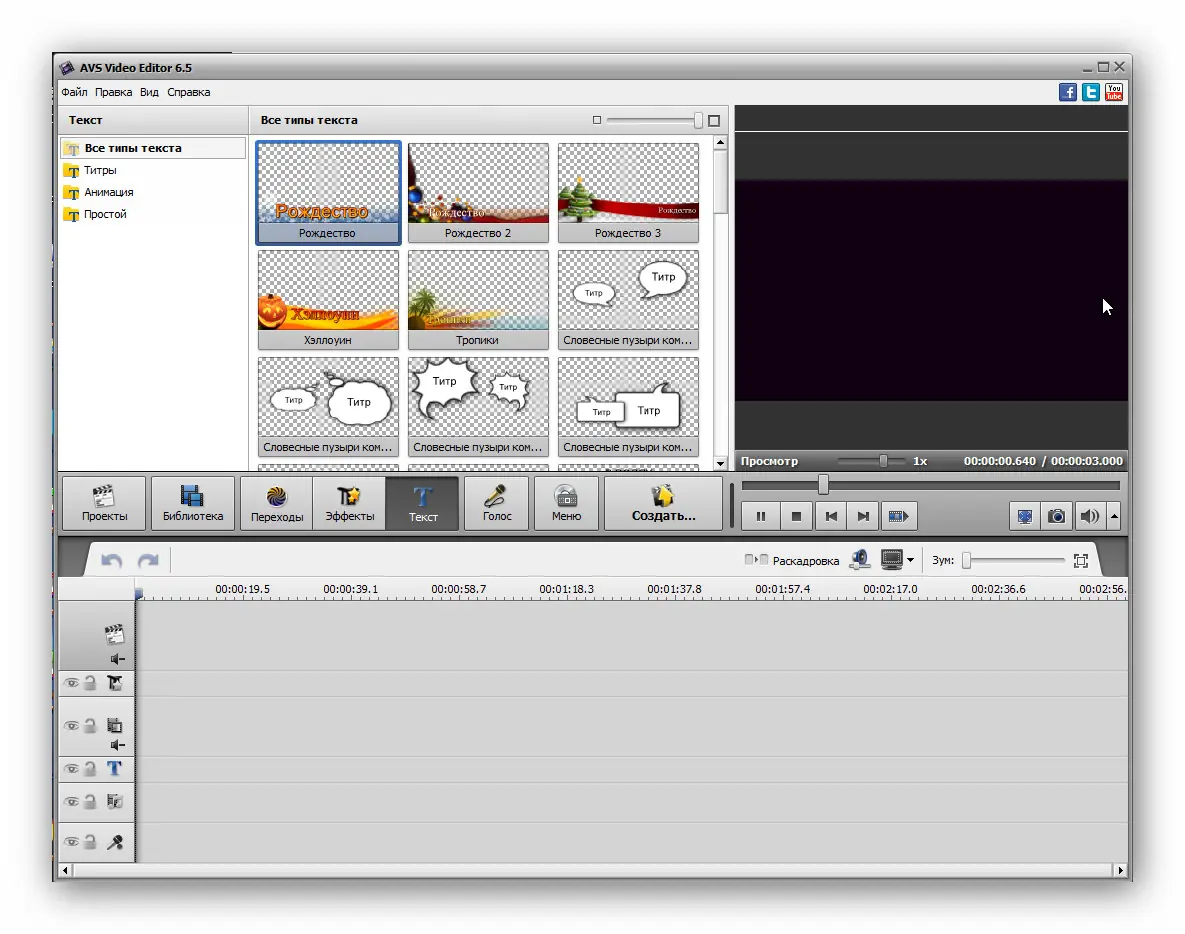This screenshot has height=934, width=1185.
Task: Jump to previous frame in preview
Action: (831, 516)
